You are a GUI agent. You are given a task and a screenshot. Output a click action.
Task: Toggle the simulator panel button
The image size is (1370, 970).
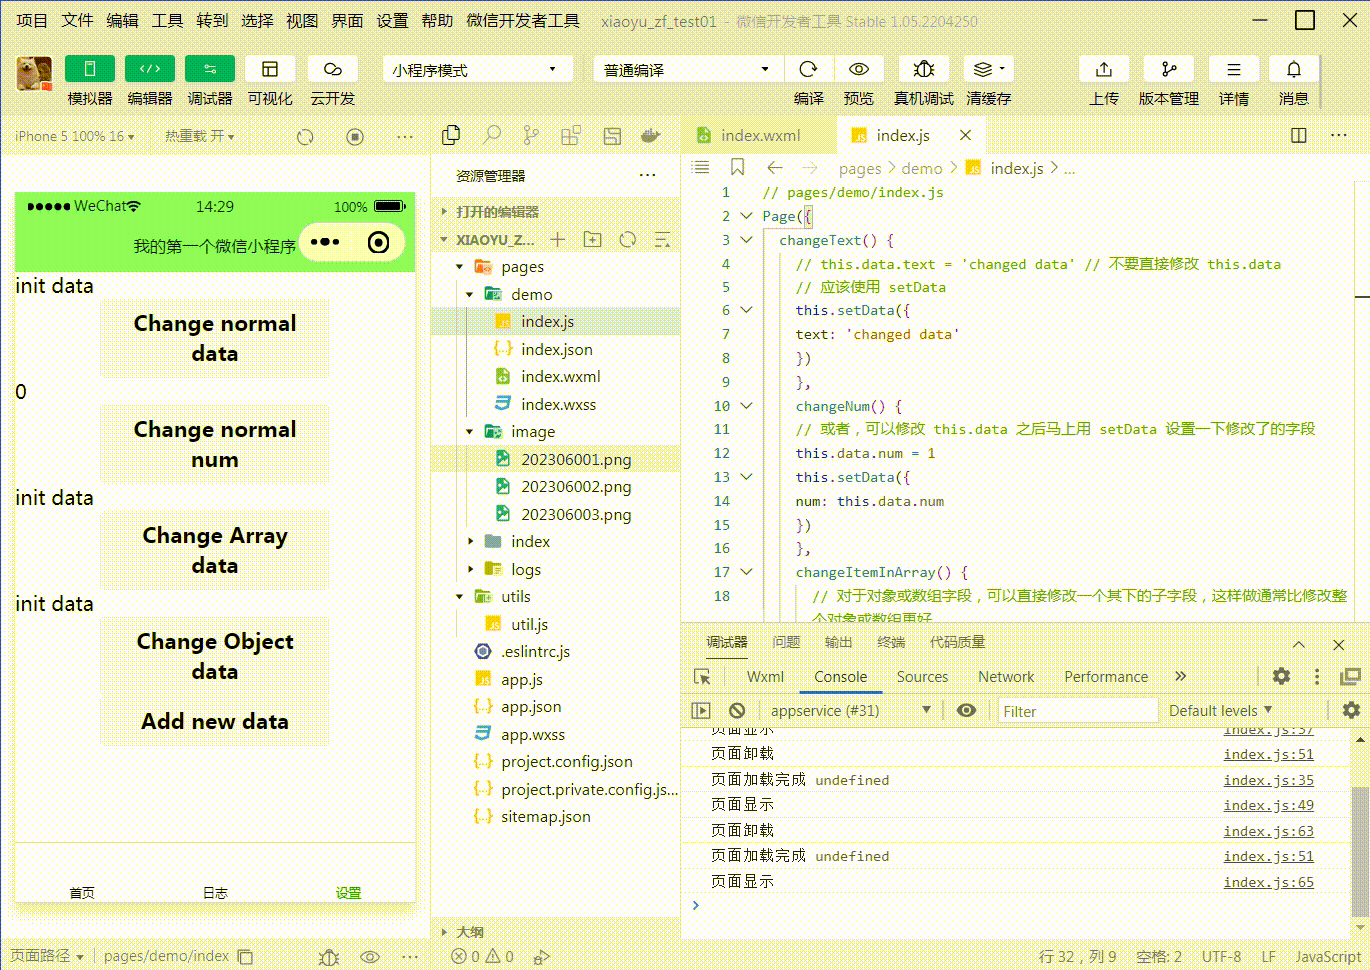coord(90,69)
